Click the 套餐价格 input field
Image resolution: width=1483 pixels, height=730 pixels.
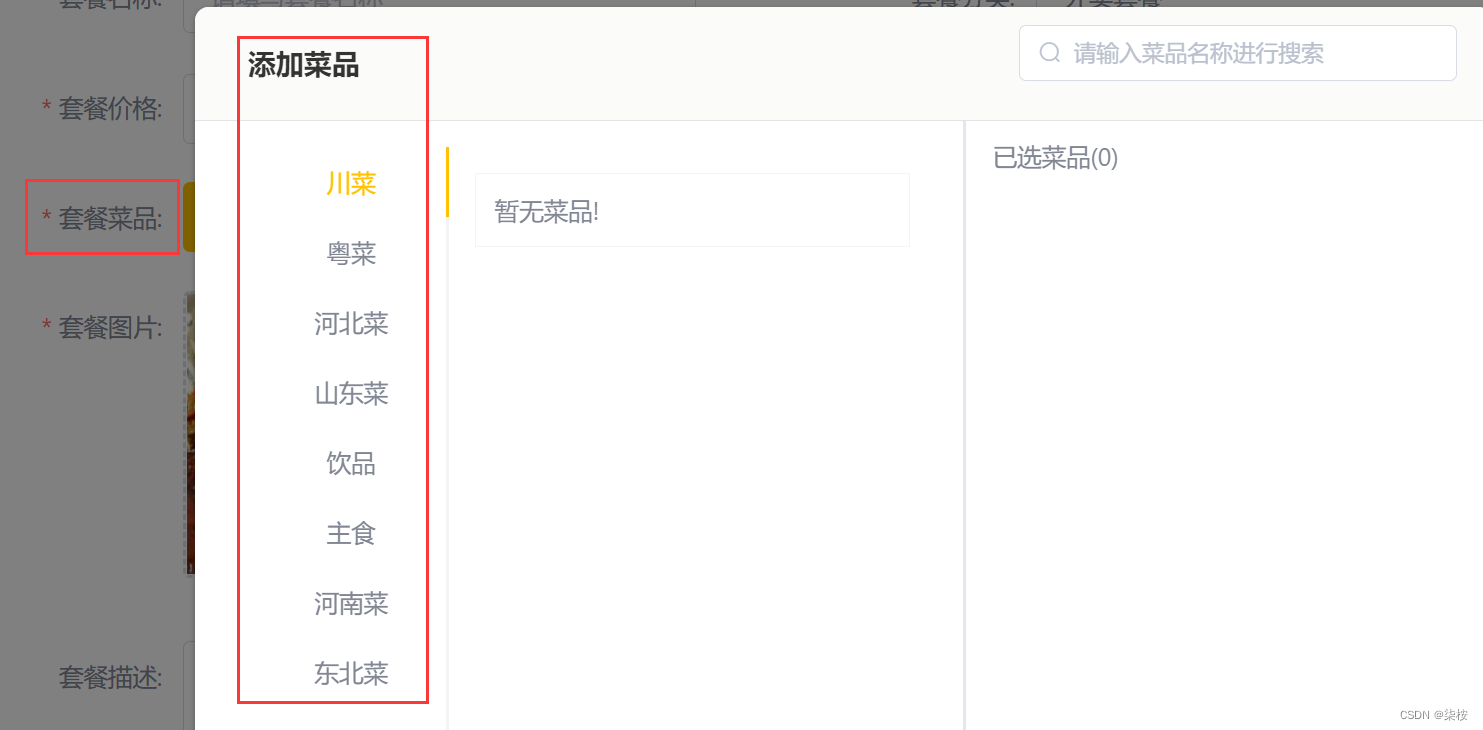point(189,108)
